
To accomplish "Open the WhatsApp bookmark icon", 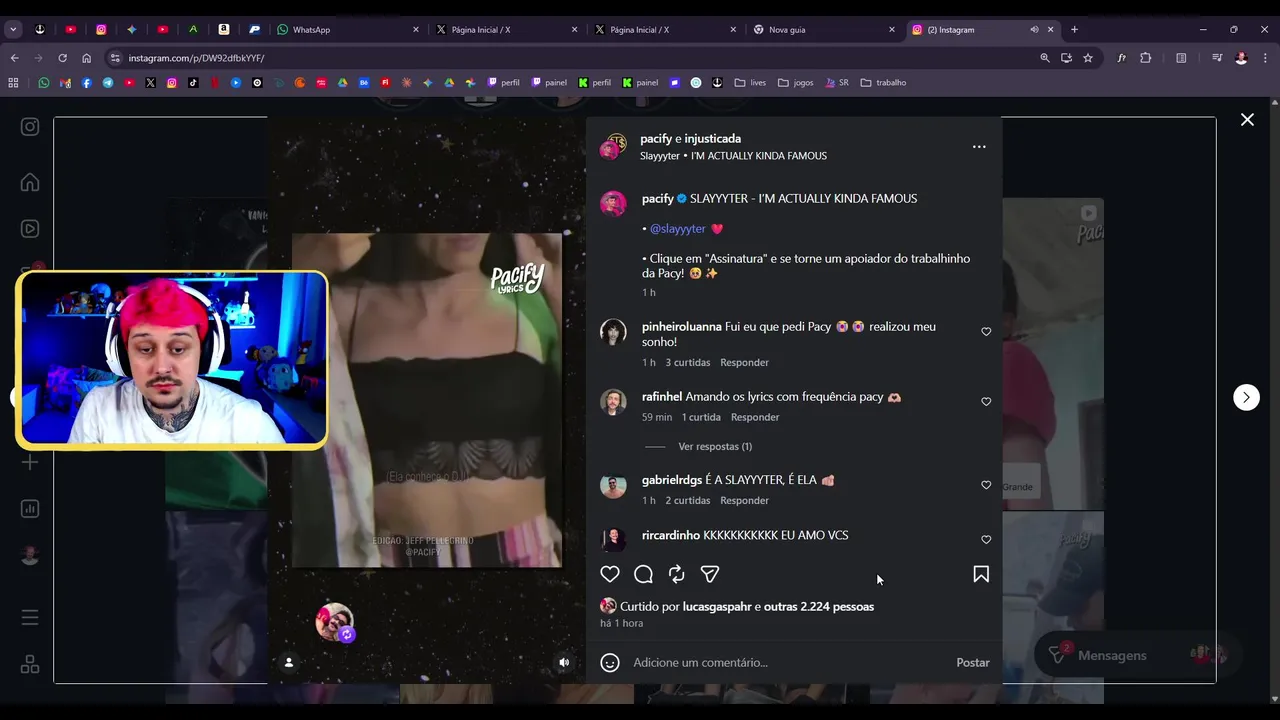I will [x=44, y=83].
